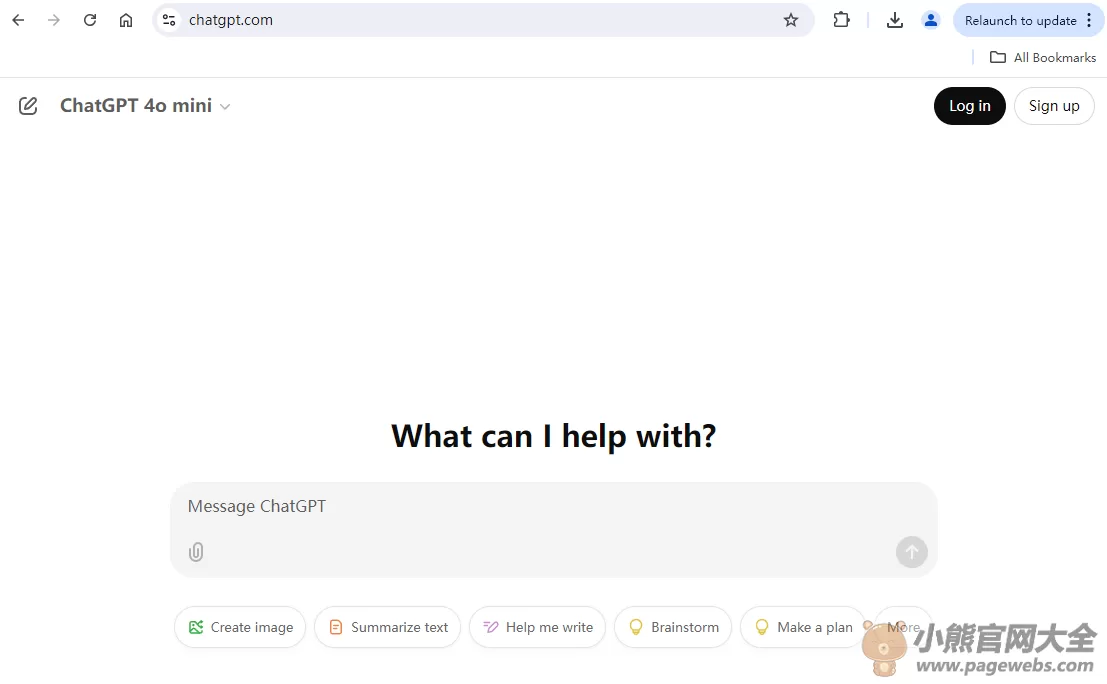
Task: Reload the chatgpt.com page
Action: 90,20
